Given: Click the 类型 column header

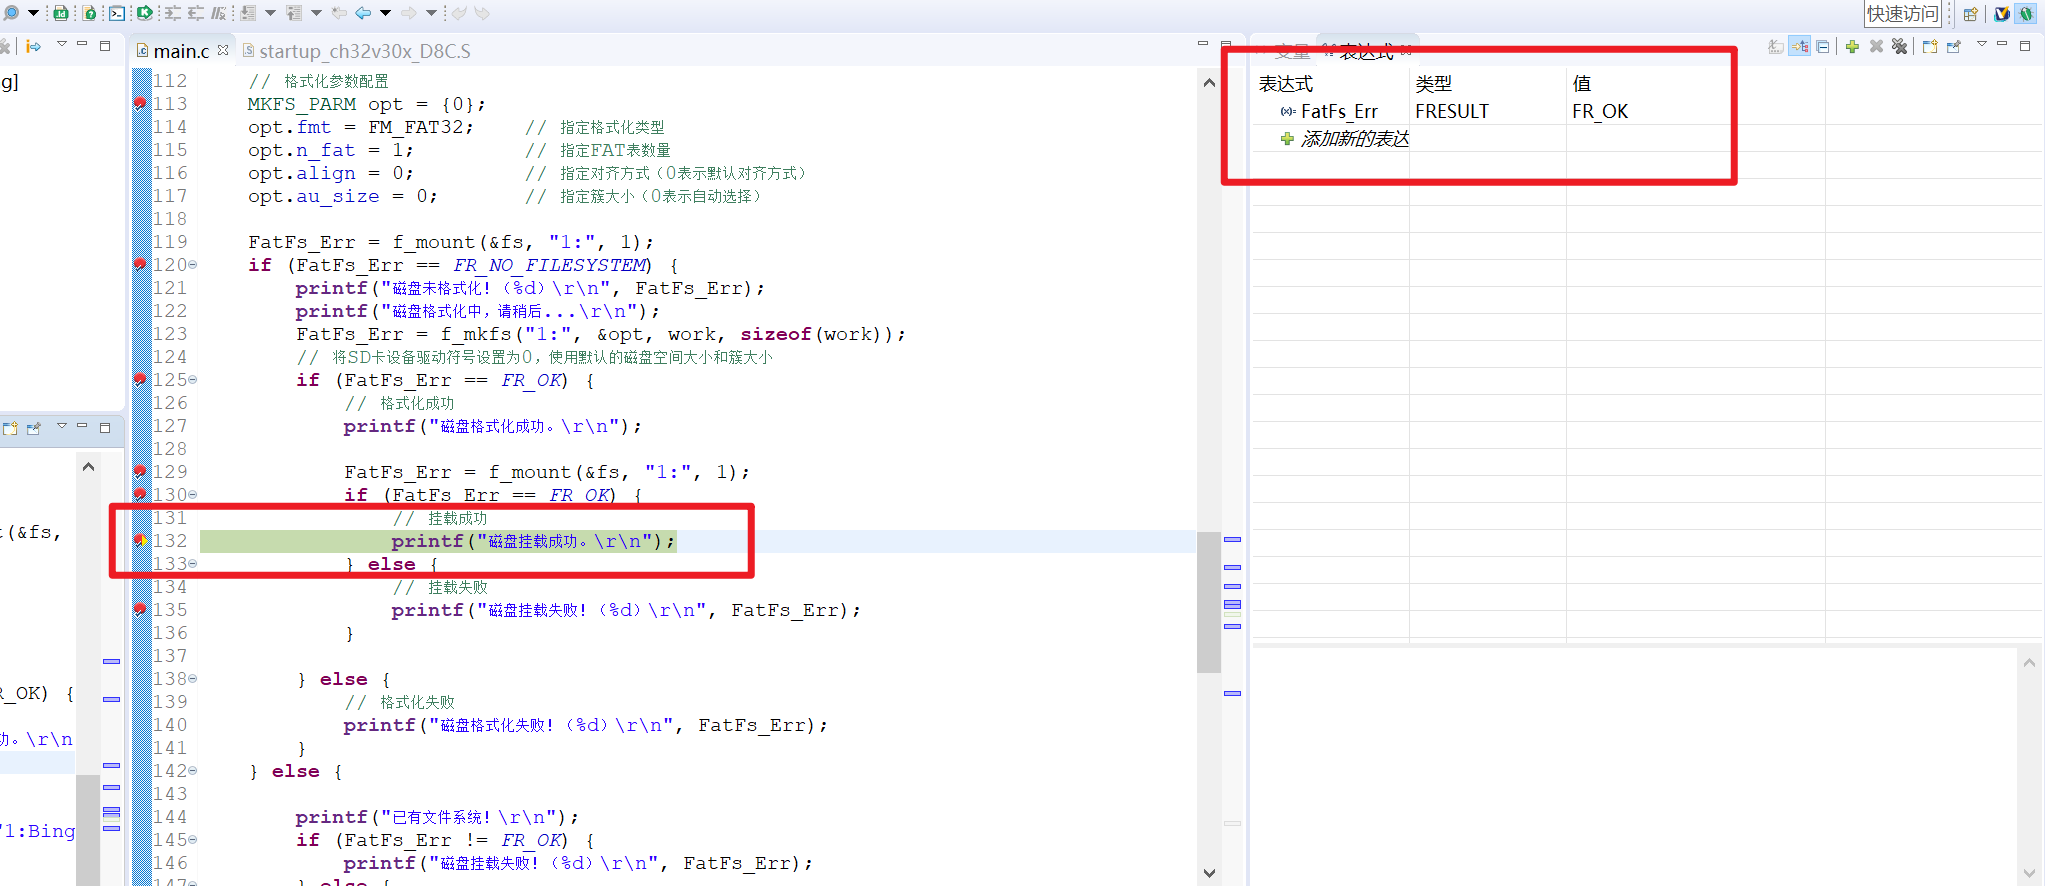Looking at the screenshot, I should point(1433,84).
